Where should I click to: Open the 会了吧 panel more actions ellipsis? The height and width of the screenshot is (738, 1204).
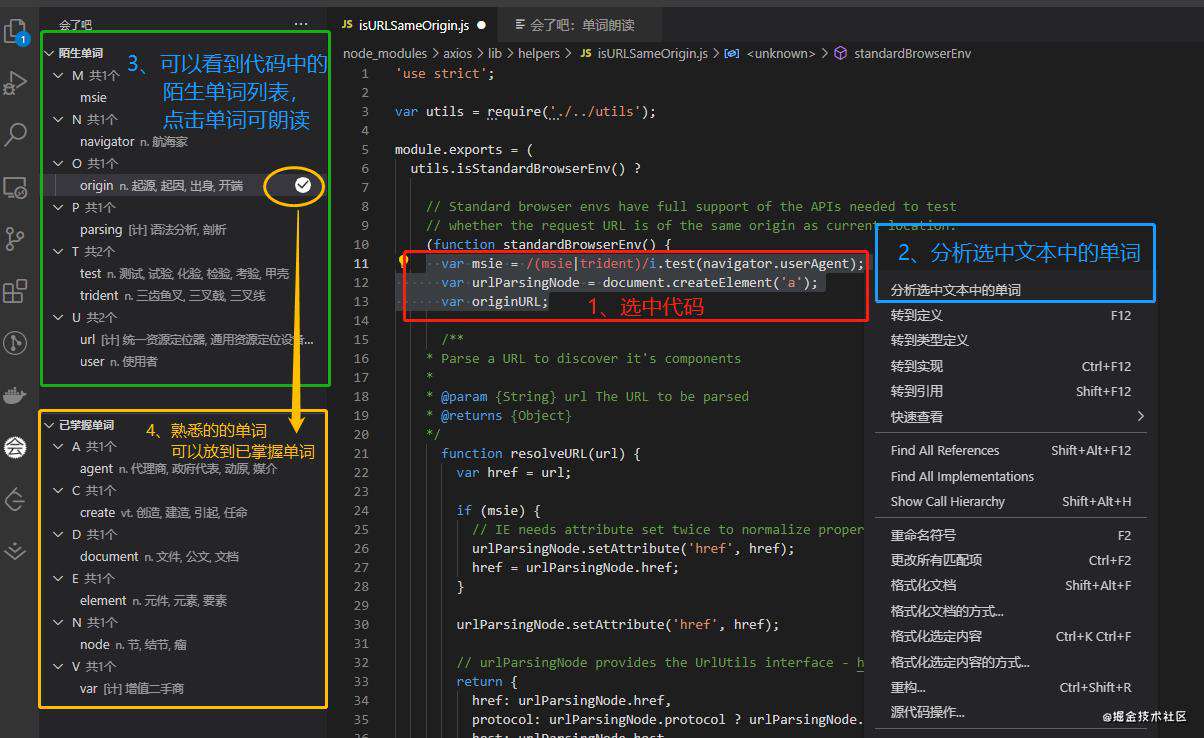click(301, 24)
